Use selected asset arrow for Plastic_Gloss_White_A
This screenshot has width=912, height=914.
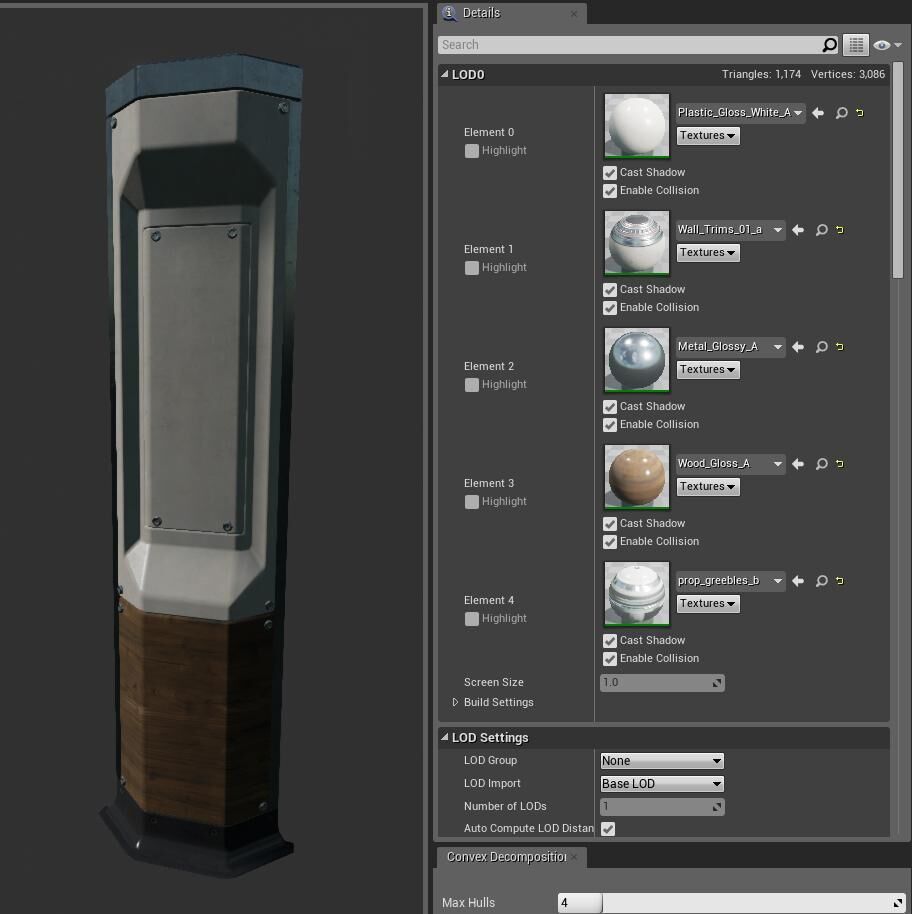818,113
